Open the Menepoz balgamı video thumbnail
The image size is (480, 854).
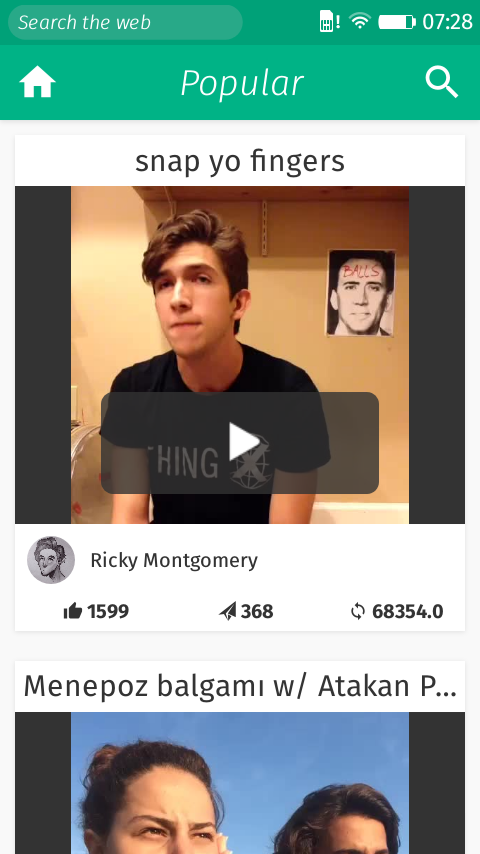(240, 783)
